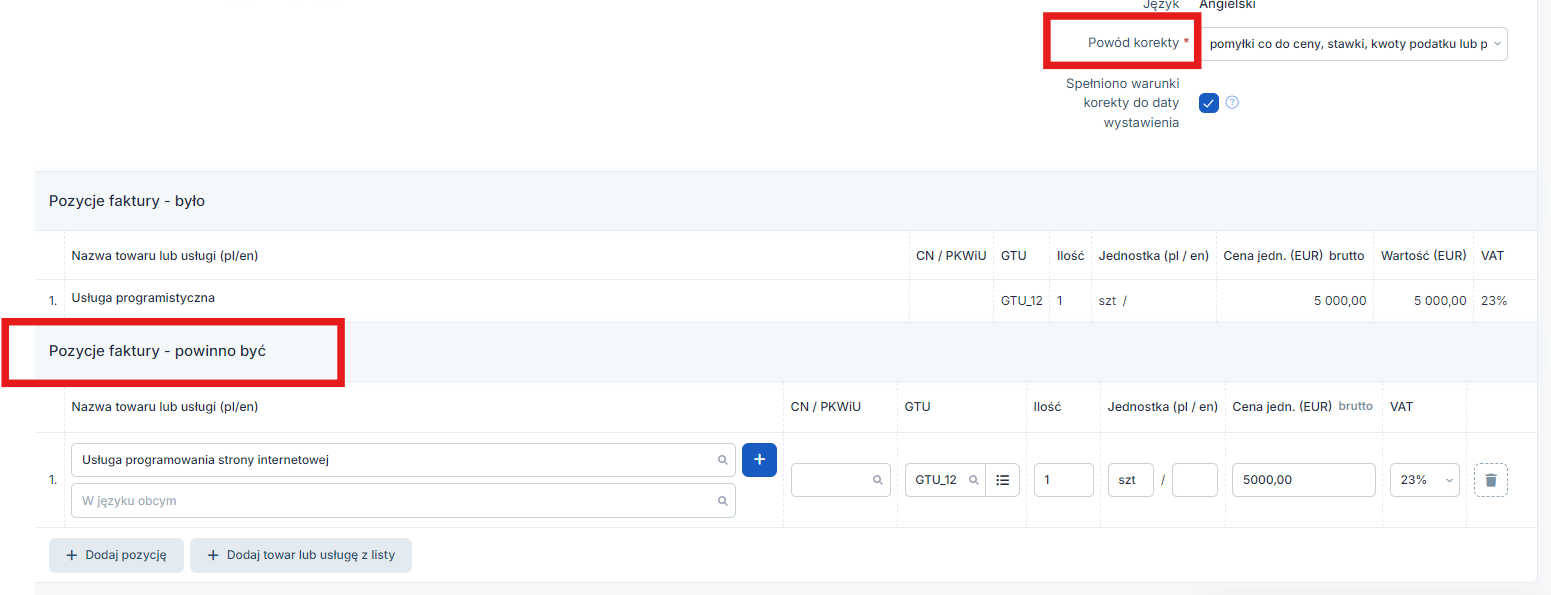Viewport: 1551px width, 595px height.
Task: Click Dodaj towar lub usługę z listy
Action: (x=301, y=555)
